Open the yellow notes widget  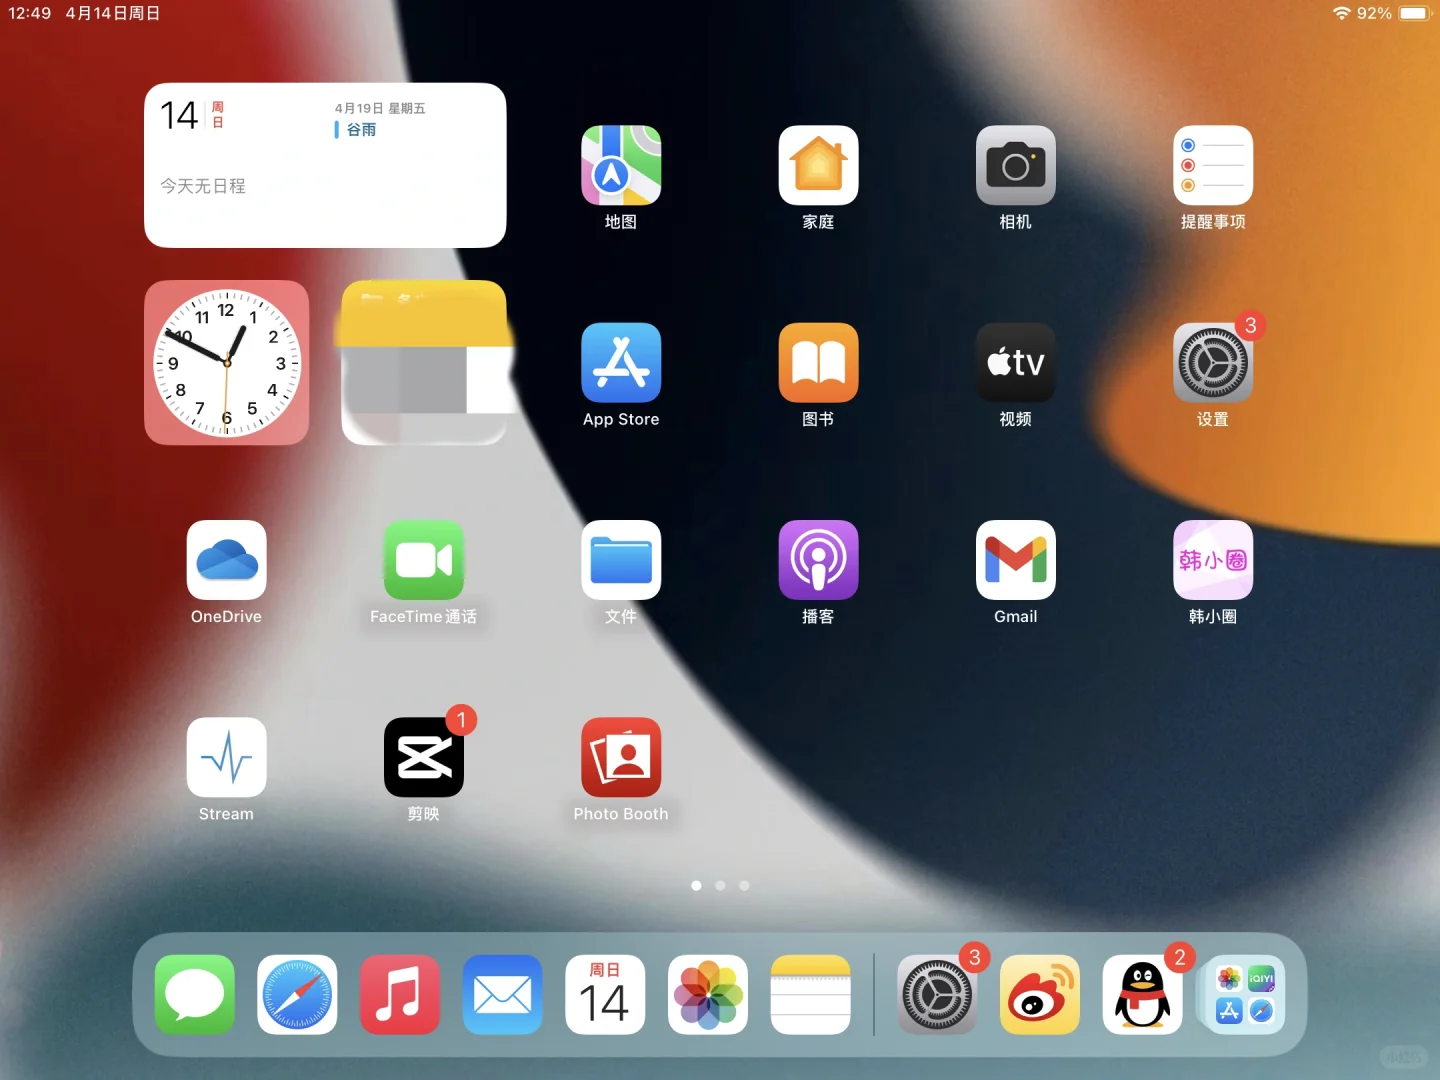click(424, 363)
